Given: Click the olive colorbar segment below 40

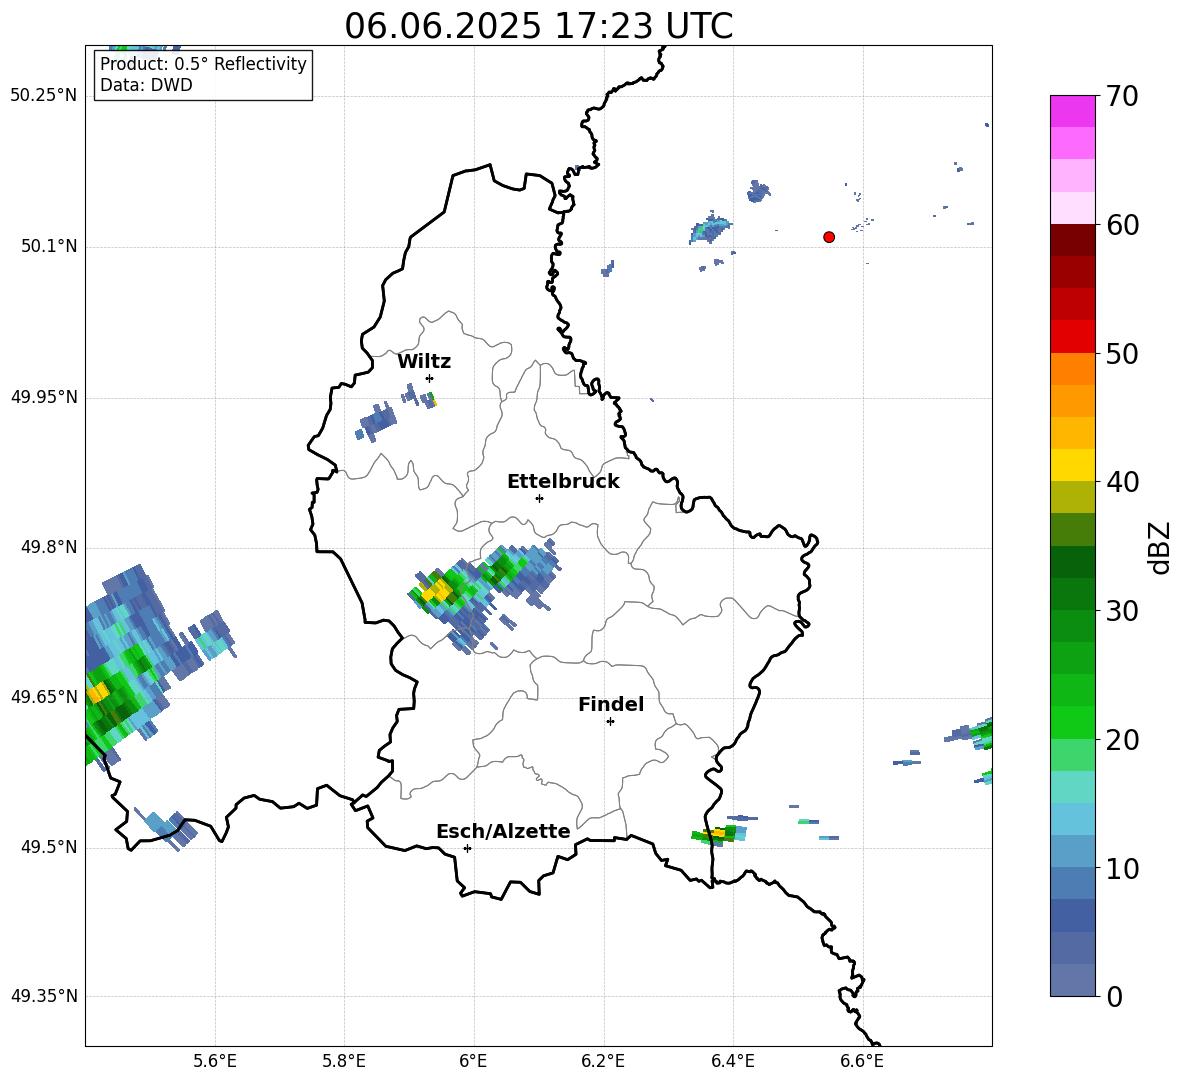Looking at the screenshot, I should (x=1073, y=497).
